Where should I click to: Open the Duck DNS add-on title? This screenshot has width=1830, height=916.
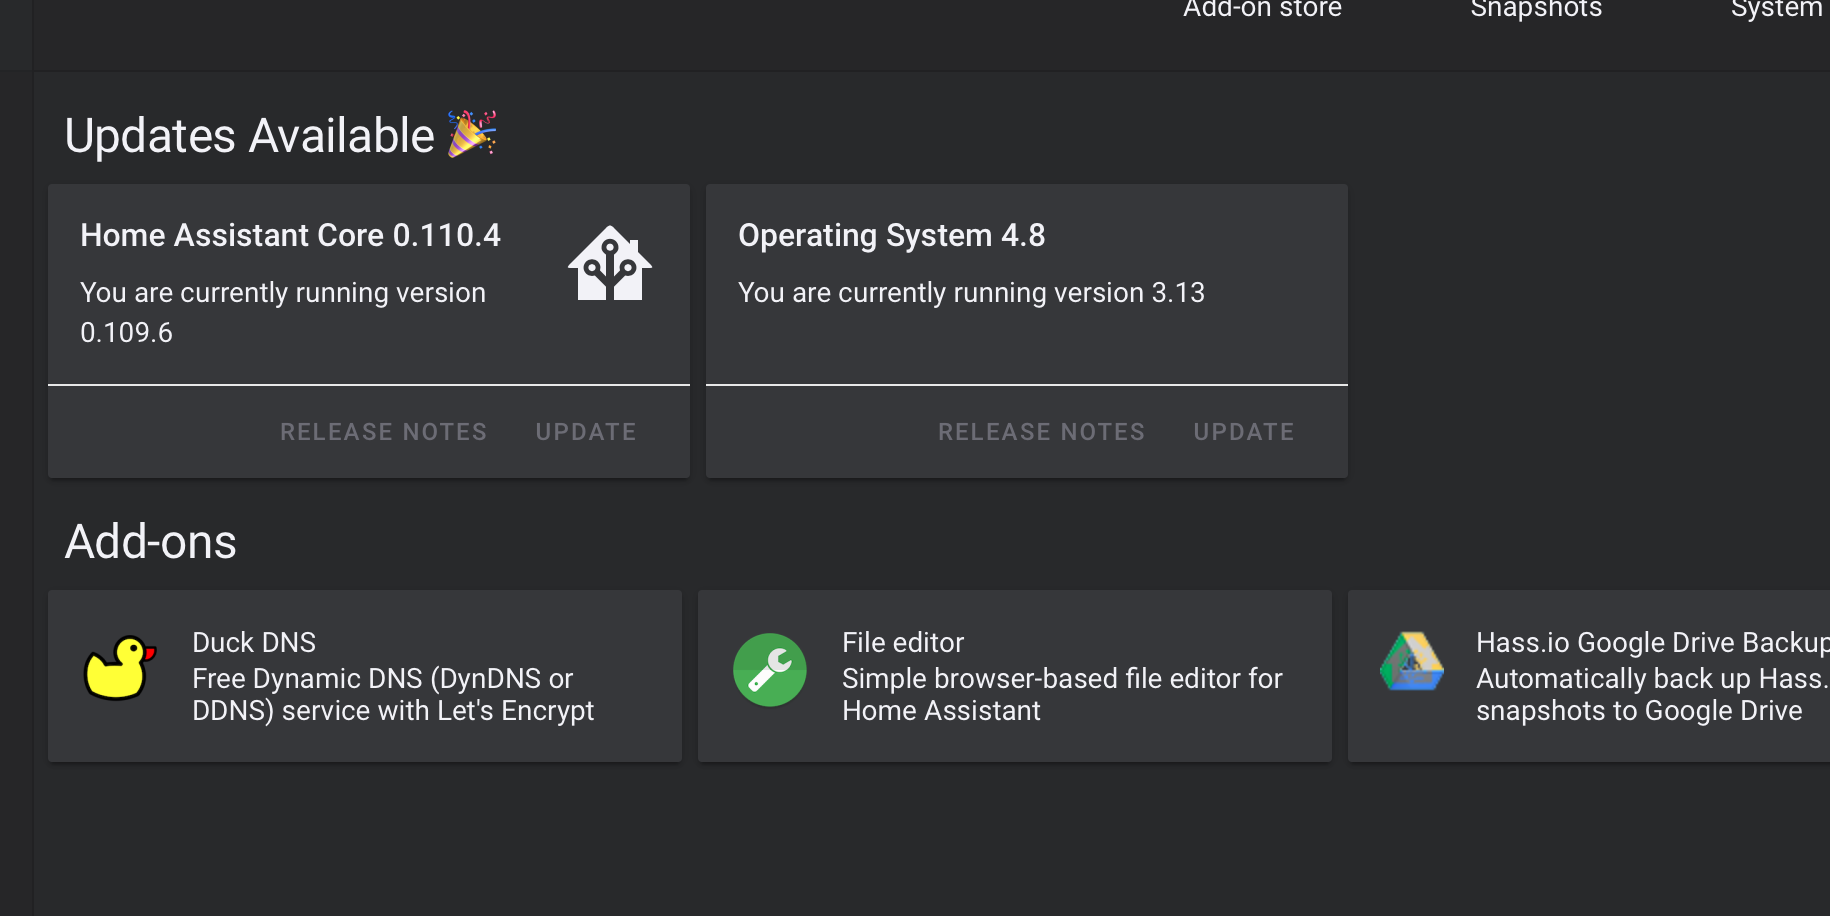click(x=254, y=642)
